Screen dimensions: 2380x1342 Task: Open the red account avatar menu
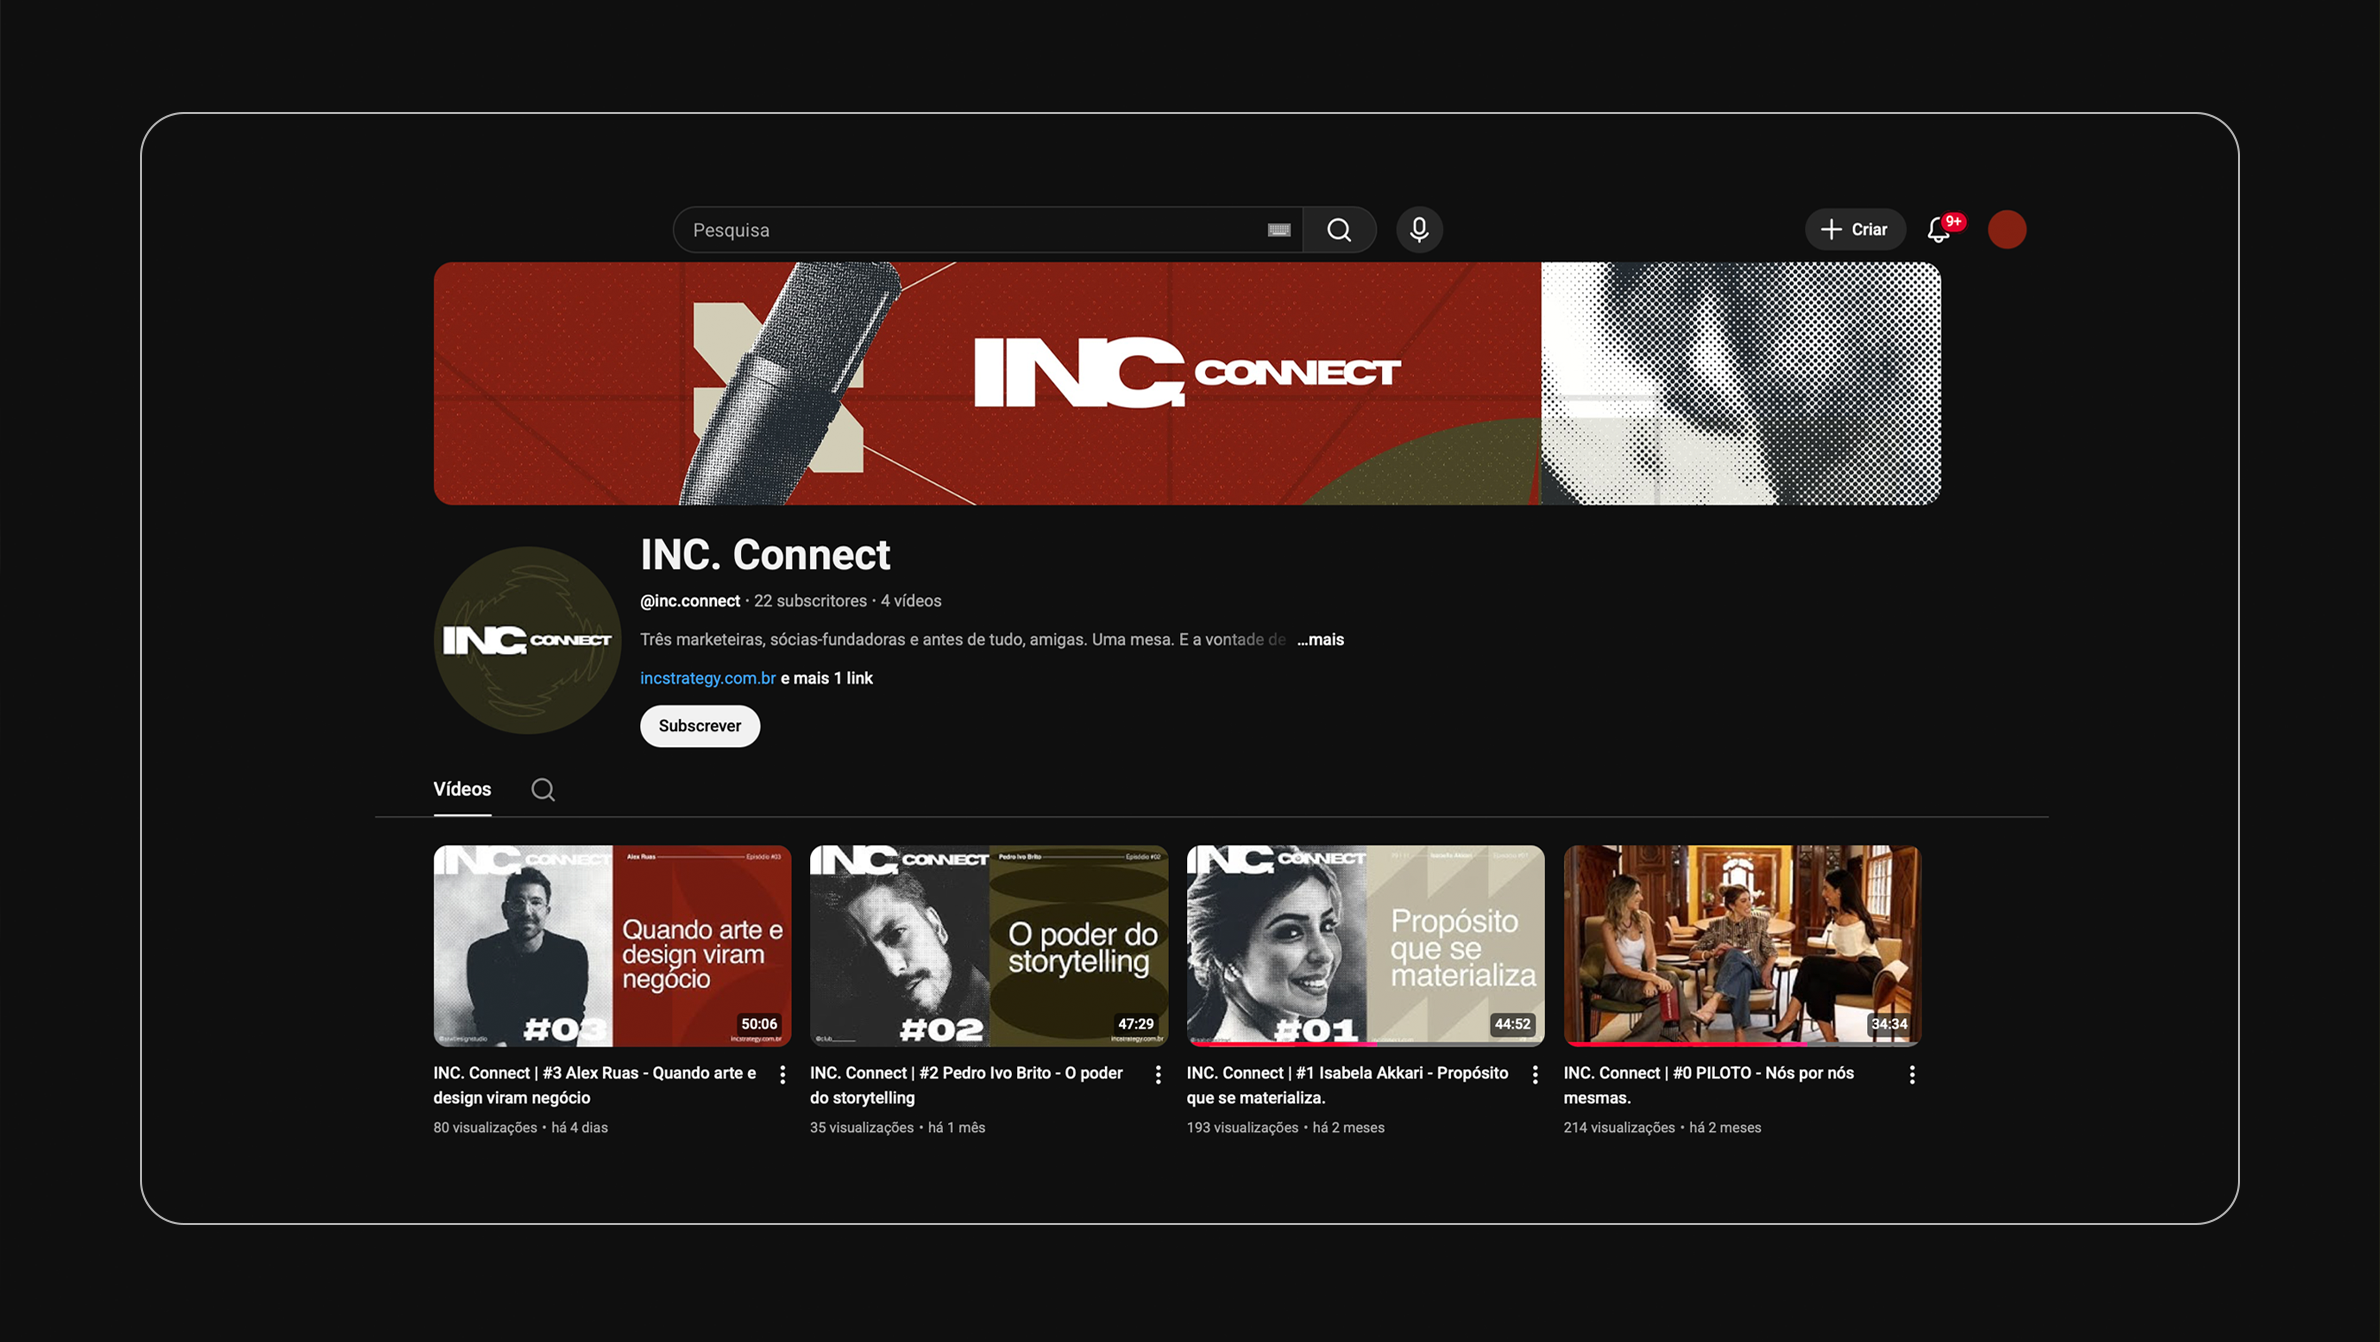(2006, 230)
